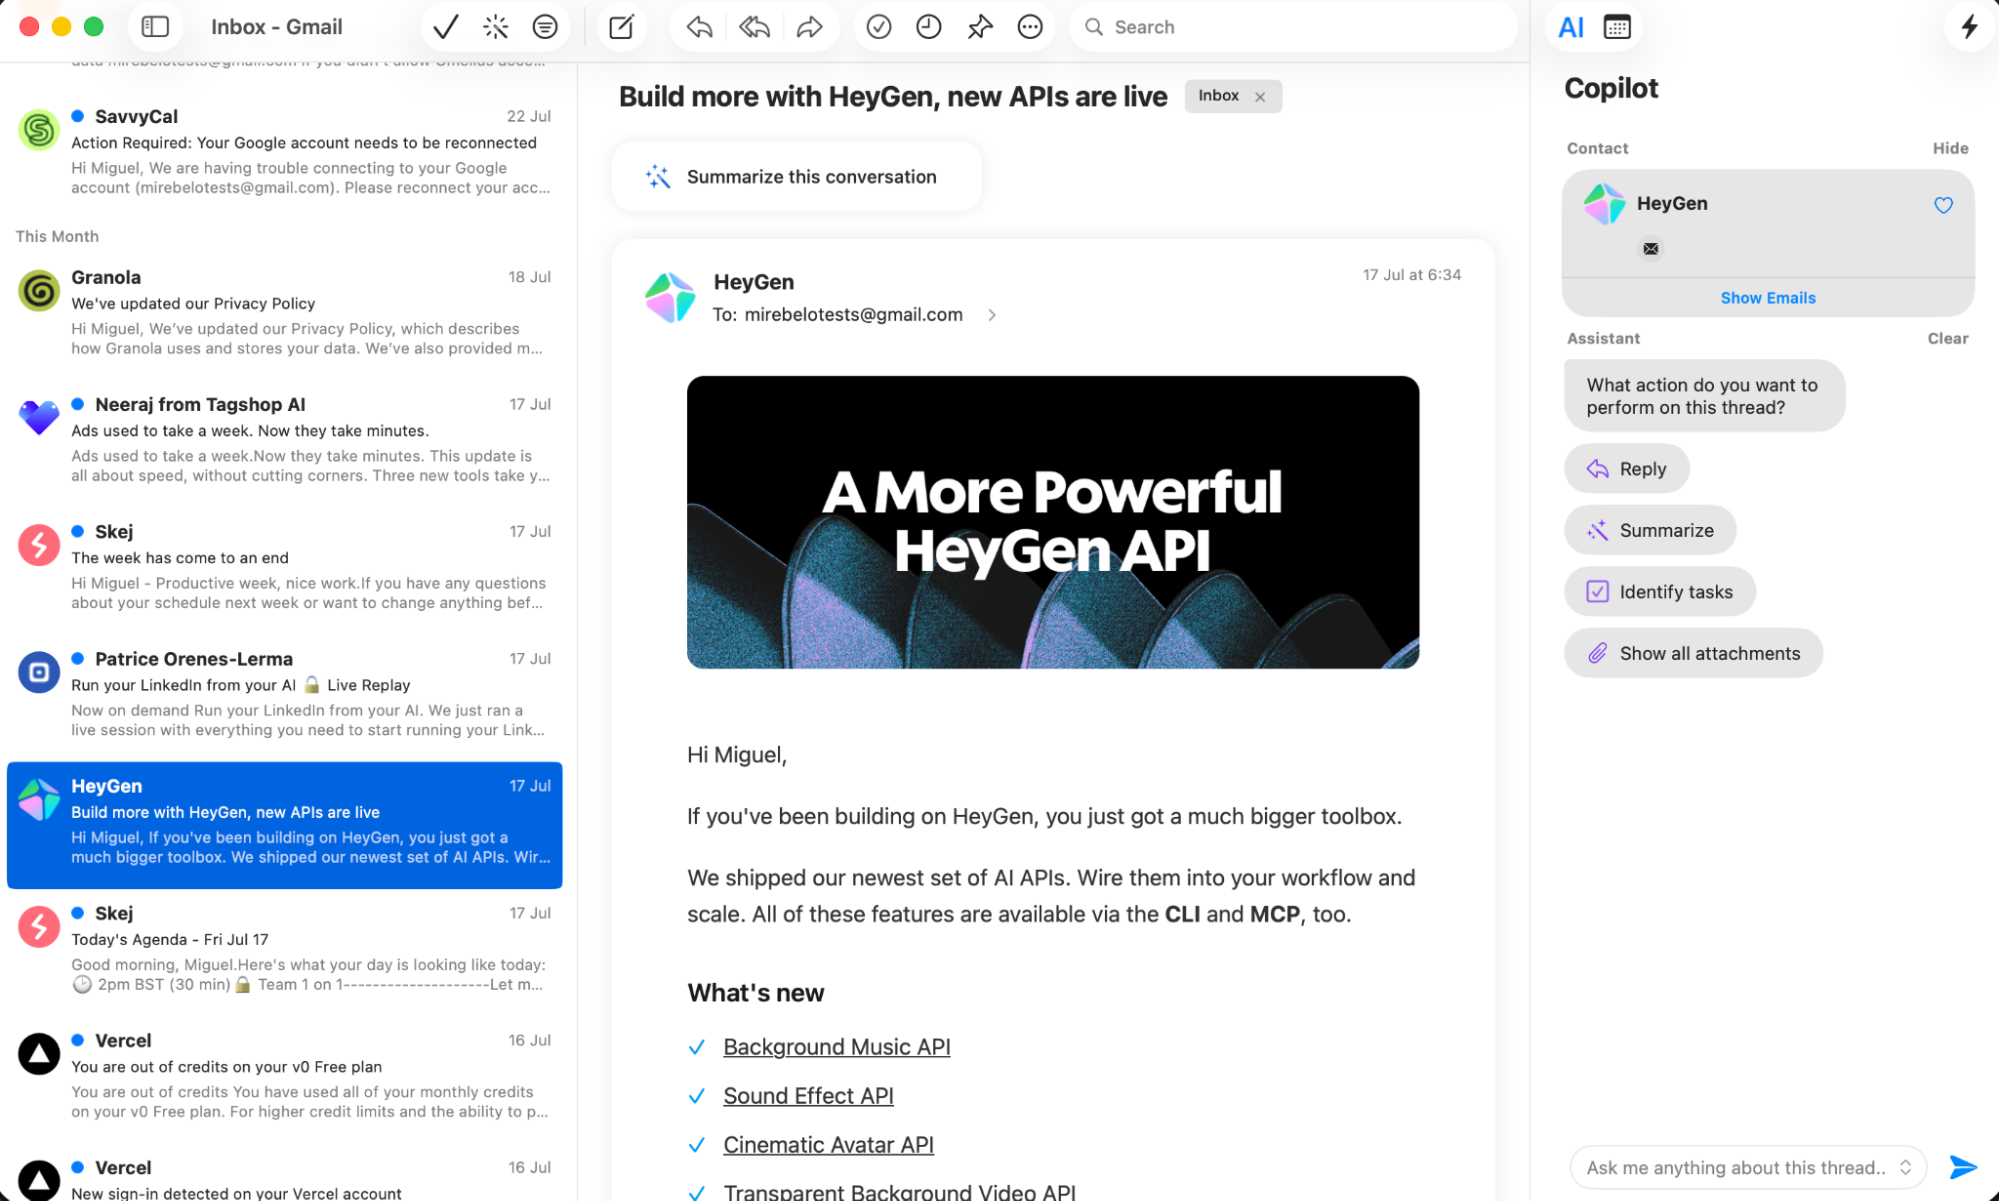Open the calendar panel icon
Screen dimensions: 1999x1201
point(1617,27)
